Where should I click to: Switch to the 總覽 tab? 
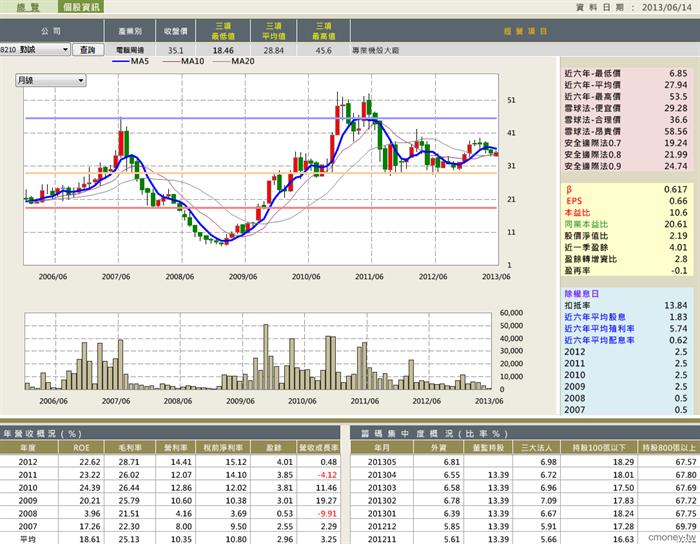coord(28,6)
